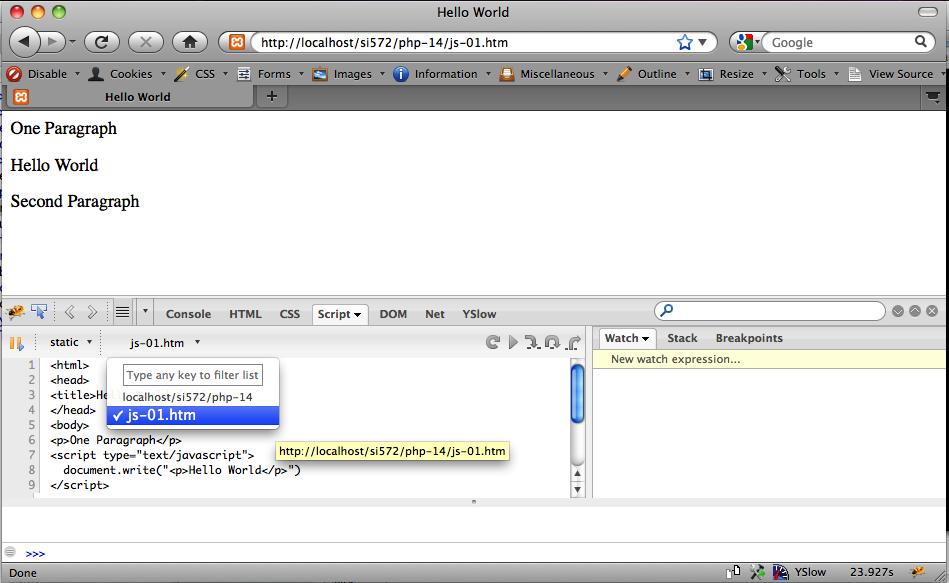The image size is (949, 583).
Task: Bookmark this page with the star
Action: pyautogui.click(x=685, y=42)
